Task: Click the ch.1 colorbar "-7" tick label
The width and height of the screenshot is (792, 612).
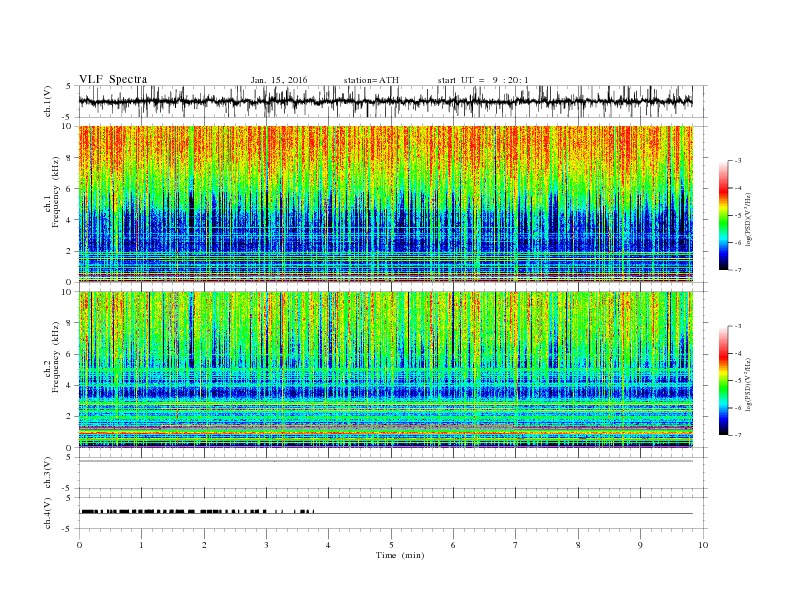Action: click(738, 270)
